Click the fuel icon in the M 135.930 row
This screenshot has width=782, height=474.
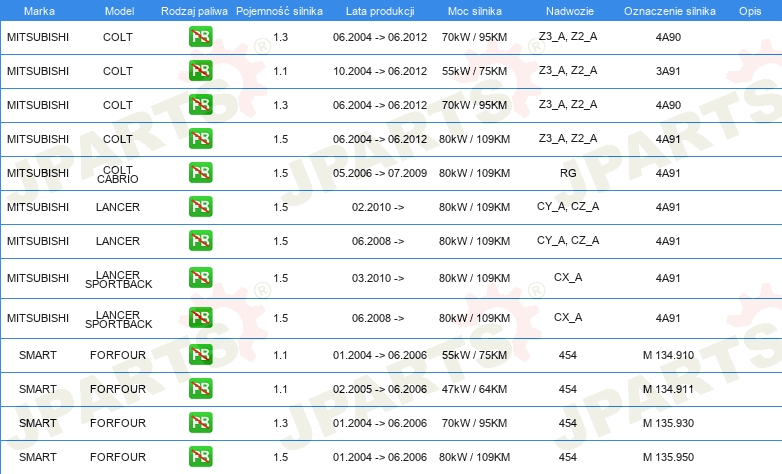200,423
